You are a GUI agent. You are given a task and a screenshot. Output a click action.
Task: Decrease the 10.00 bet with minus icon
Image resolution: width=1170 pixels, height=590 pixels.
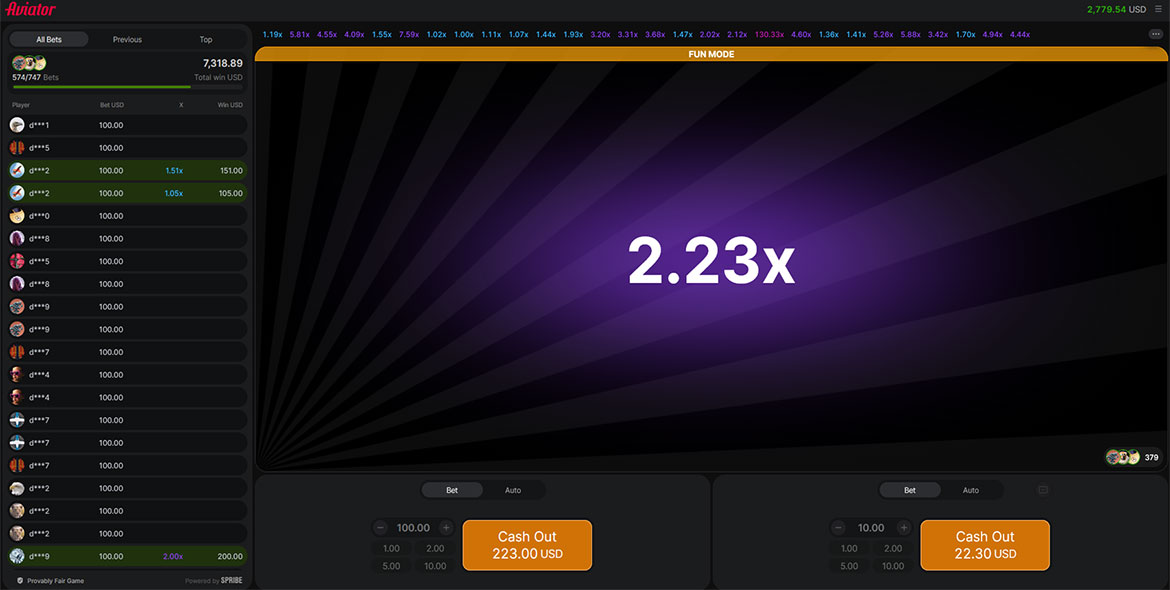839,528
